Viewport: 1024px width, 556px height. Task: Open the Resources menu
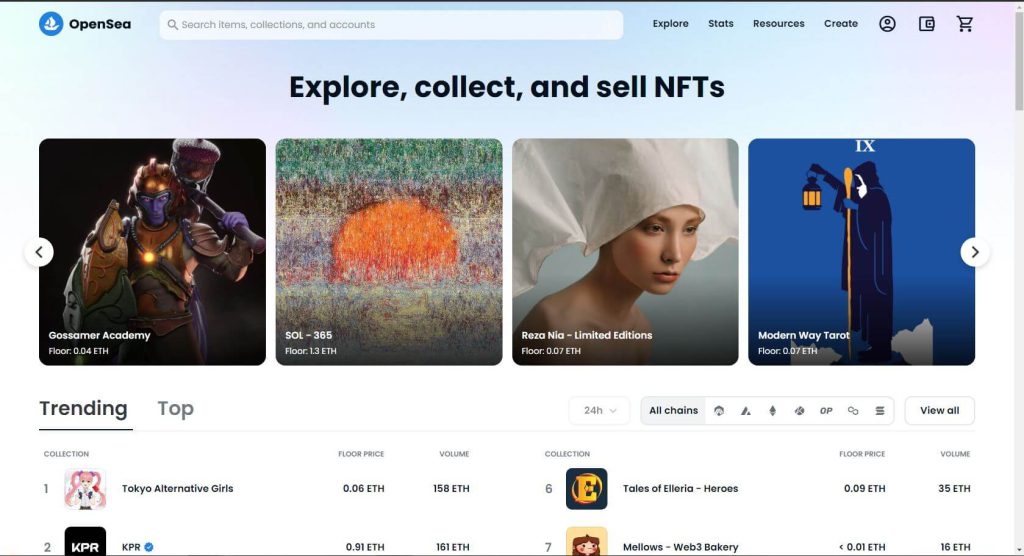[778, 24]
